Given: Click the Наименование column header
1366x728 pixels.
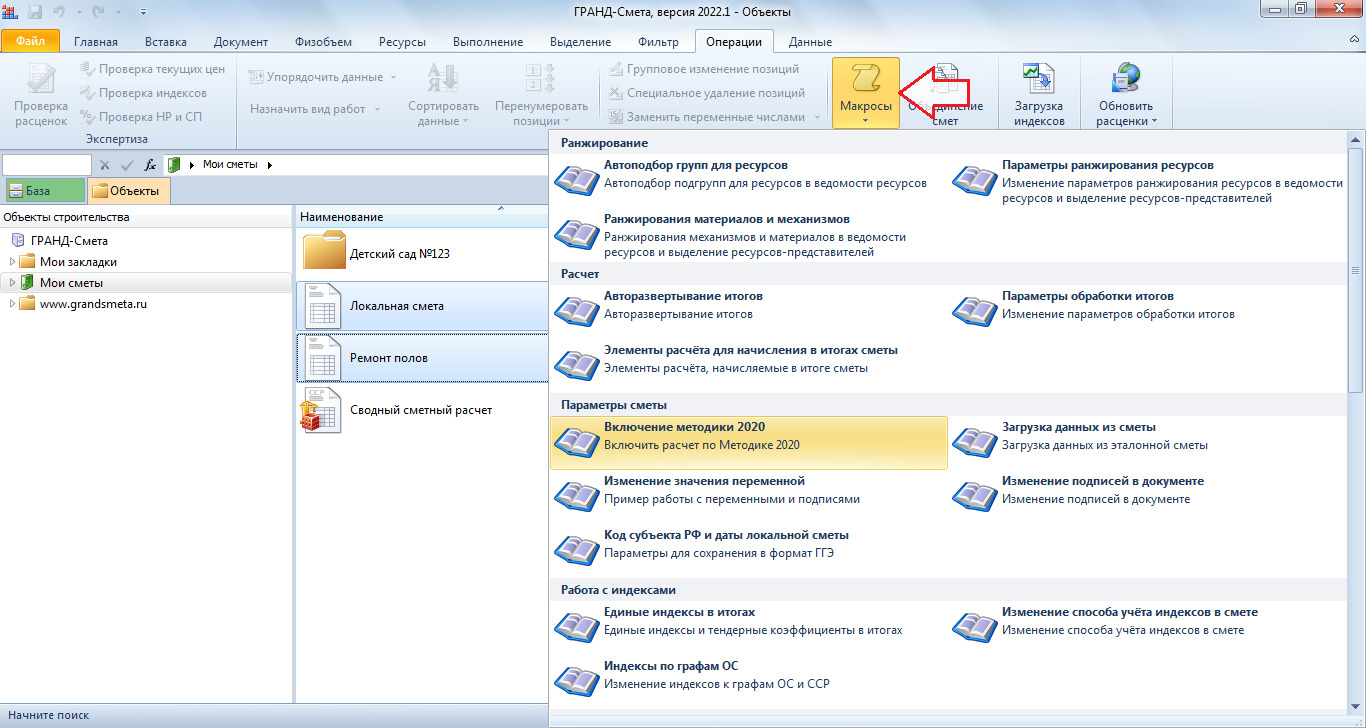Looking at the screenshot, I should 423,216.
